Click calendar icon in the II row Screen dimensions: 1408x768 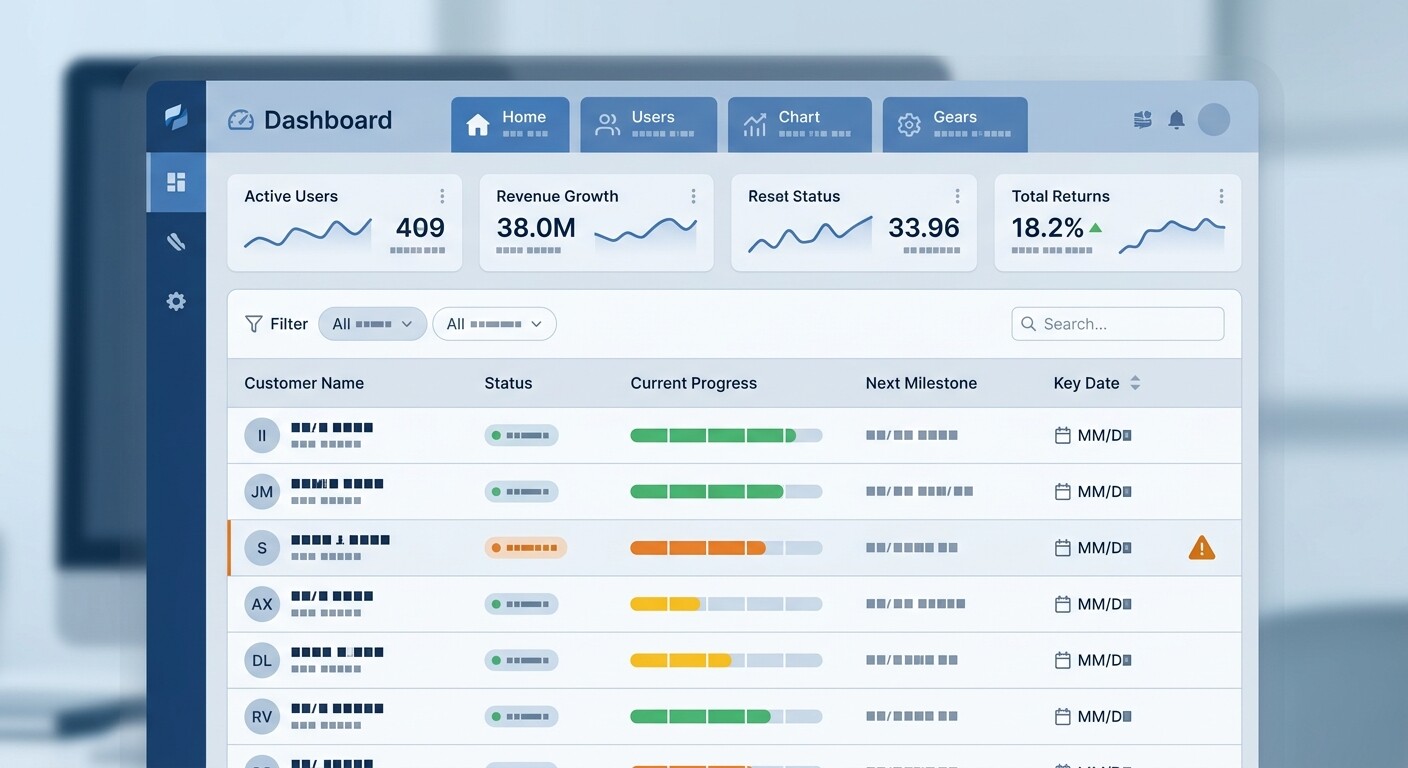coord(1063,435)
